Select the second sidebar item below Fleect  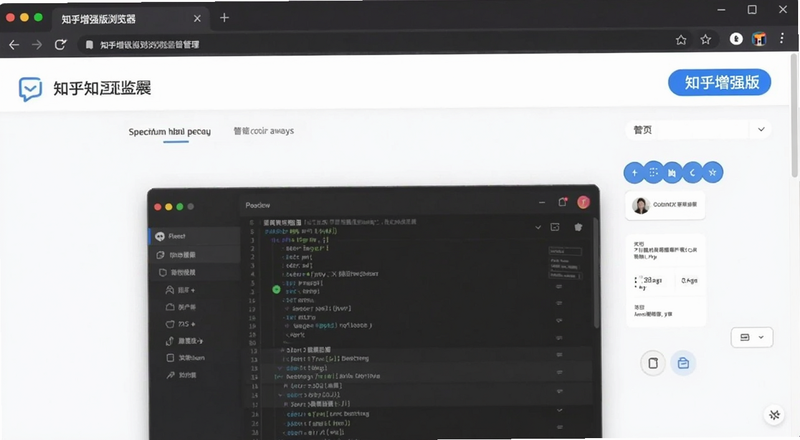(x=194, y=254)
